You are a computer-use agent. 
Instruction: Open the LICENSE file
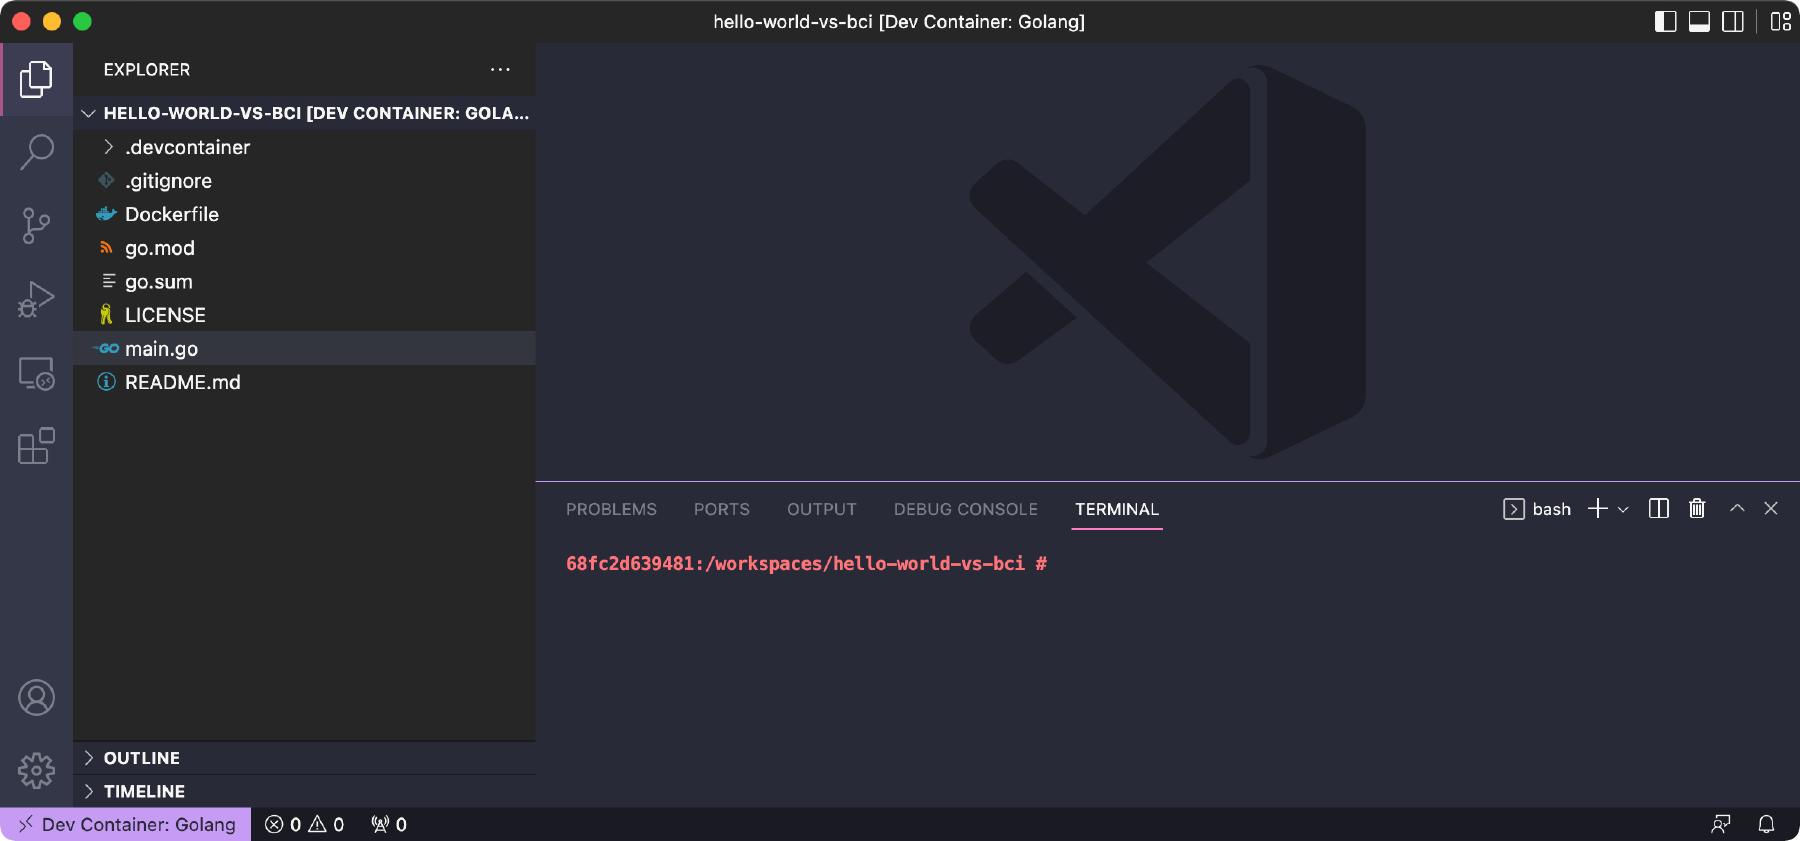click(x=305, y=315)
